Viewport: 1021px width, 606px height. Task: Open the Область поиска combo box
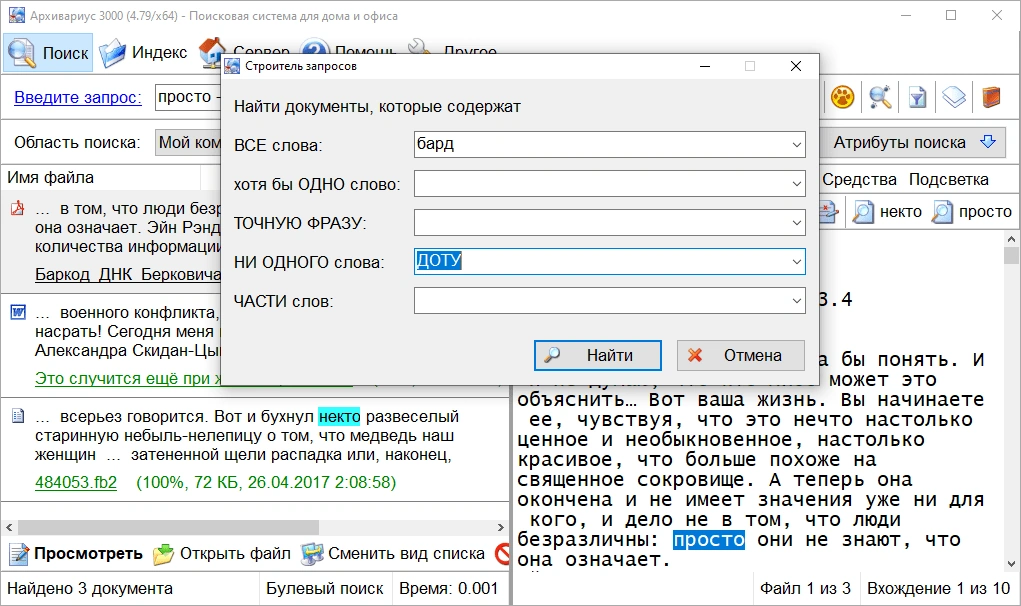tap(189, 142)
